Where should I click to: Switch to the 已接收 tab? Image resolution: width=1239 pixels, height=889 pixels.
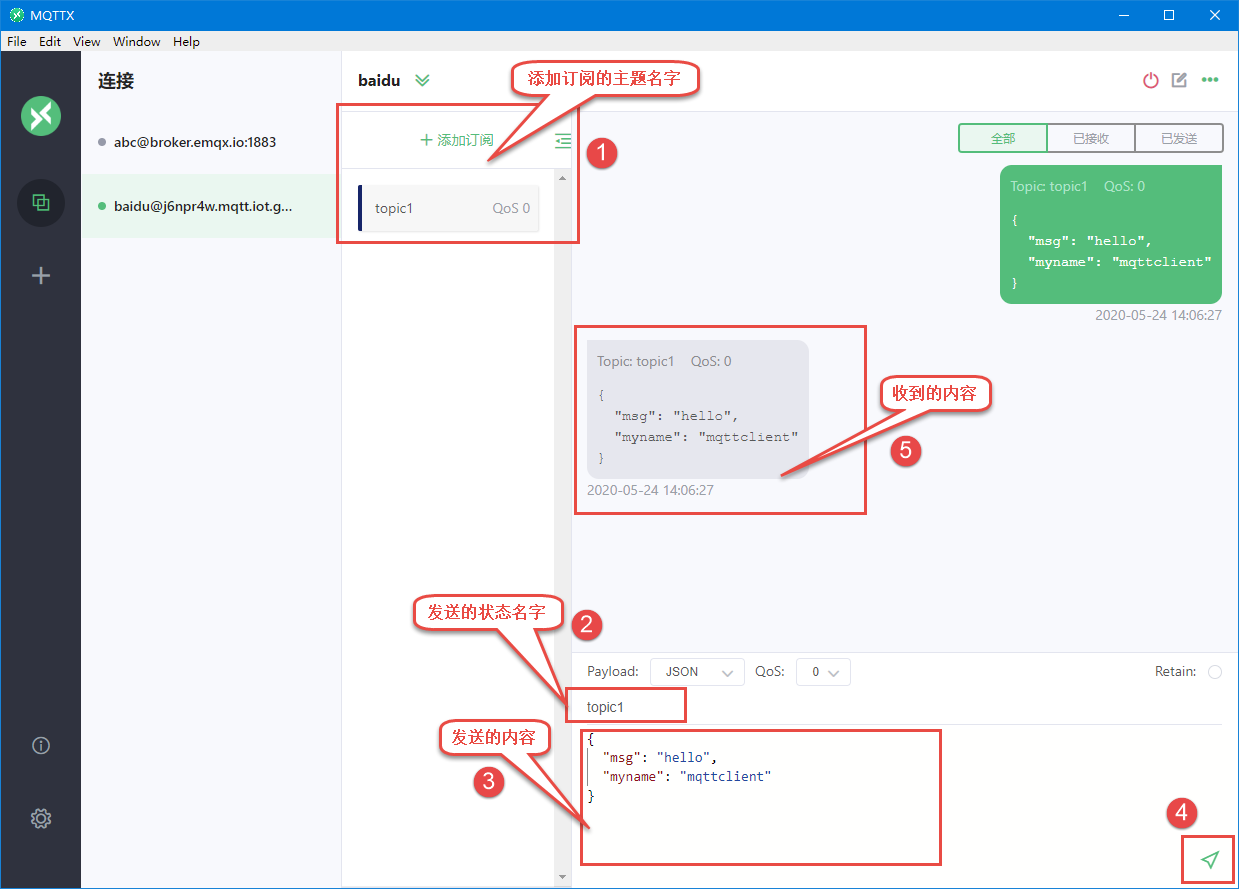click(1090, 138)
